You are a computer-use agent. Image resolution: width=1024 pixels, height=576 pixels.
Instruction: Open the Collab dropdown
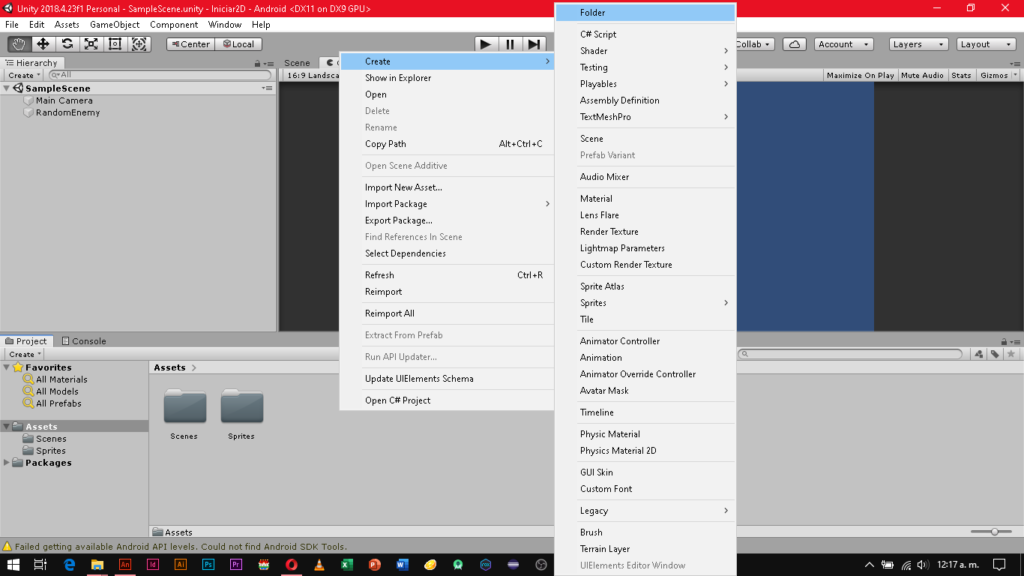coord(756,44)
